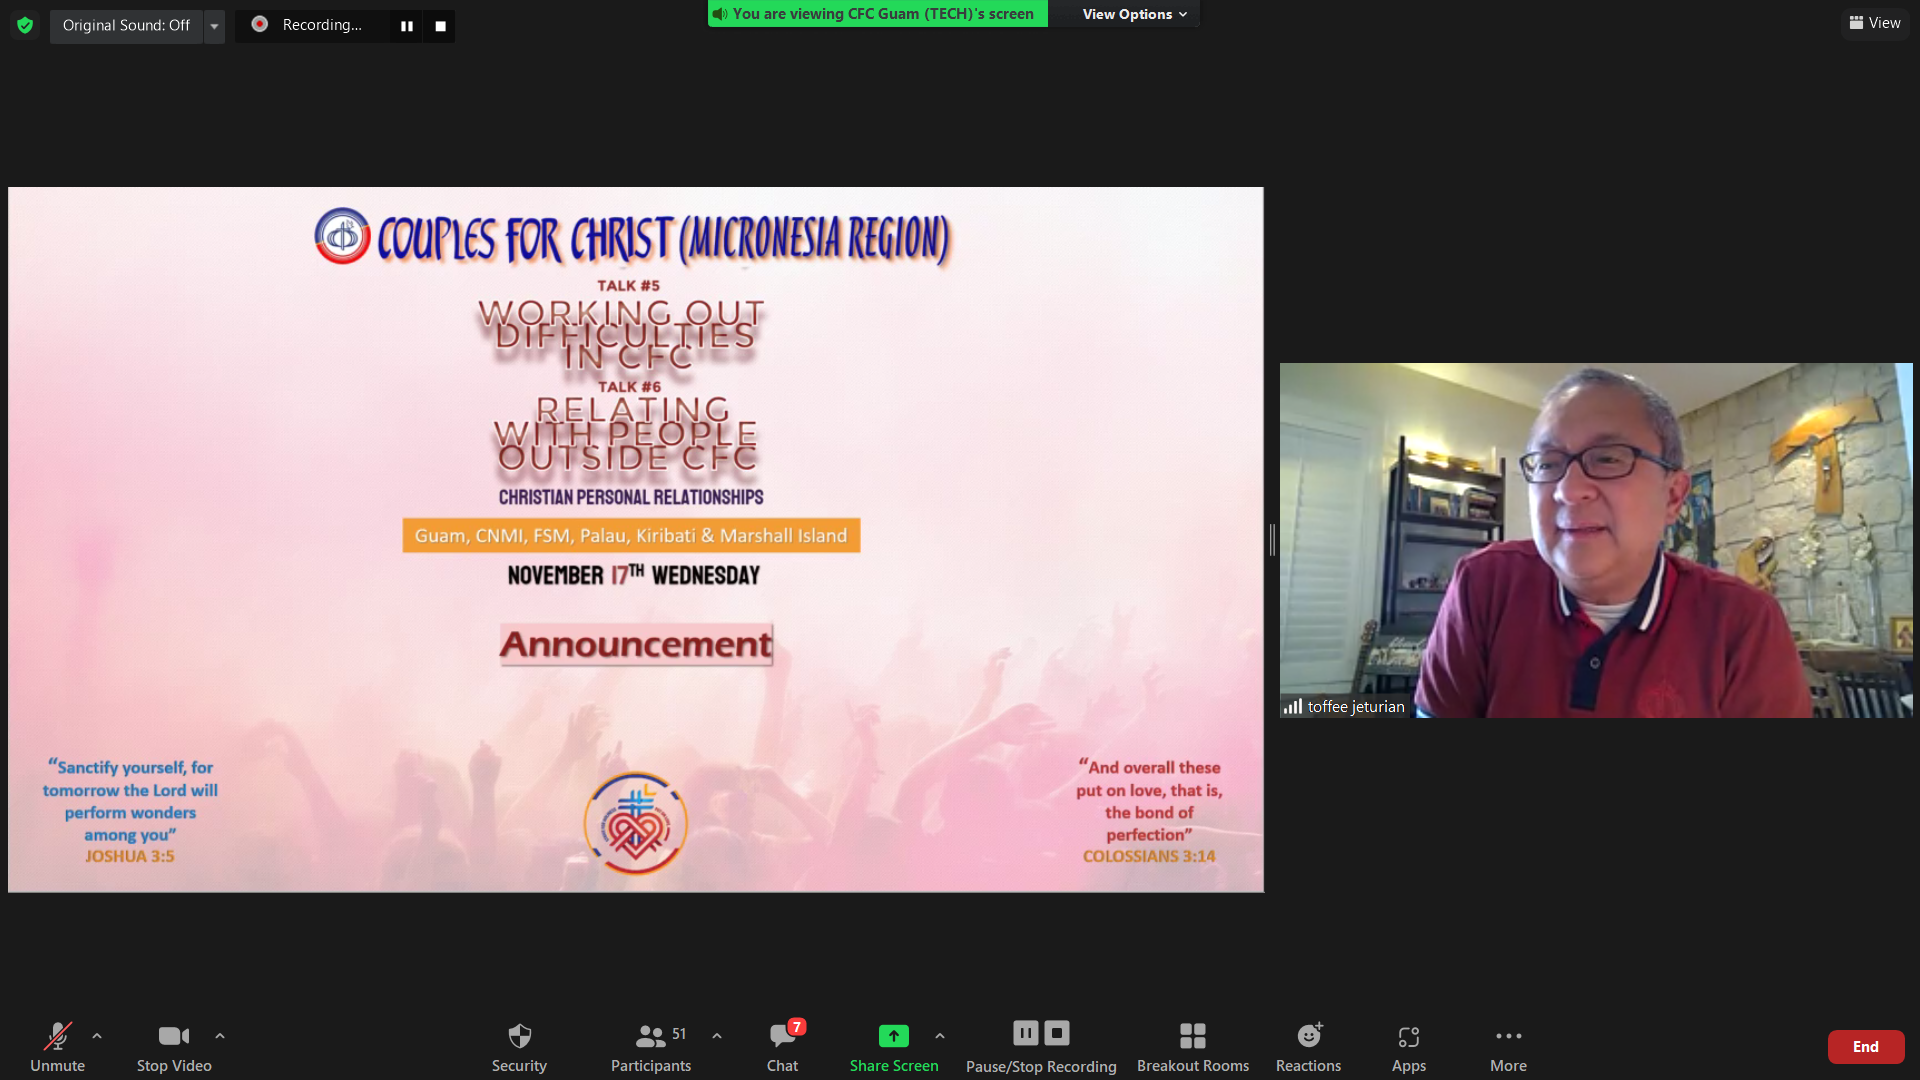The height and width of the screenshot is (1080, 1920).
Task: Click the Colossians 3:14 verse text
Action: 1149,811
